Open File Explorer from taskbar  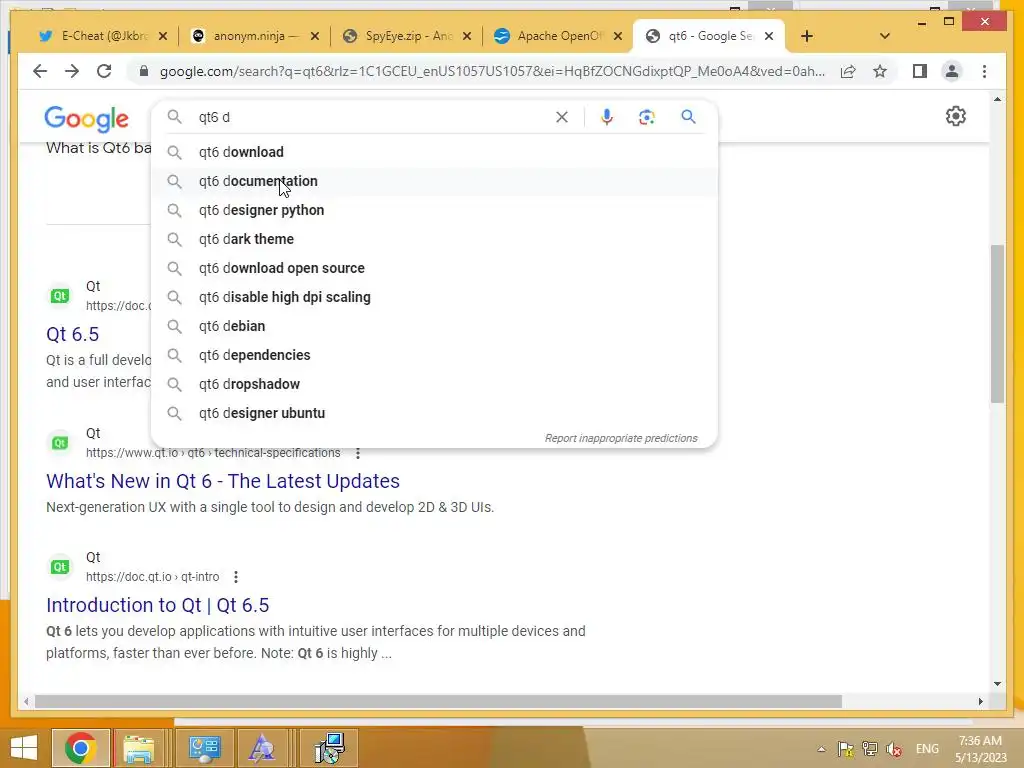tap(138, 748)
